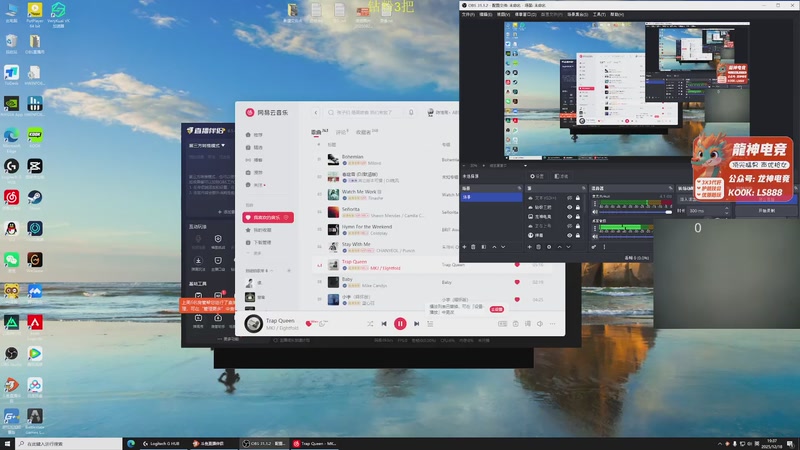Screen dimensions: 800x450
Task: Switch to the comments tab in the playlist
Action: (341, 132)
